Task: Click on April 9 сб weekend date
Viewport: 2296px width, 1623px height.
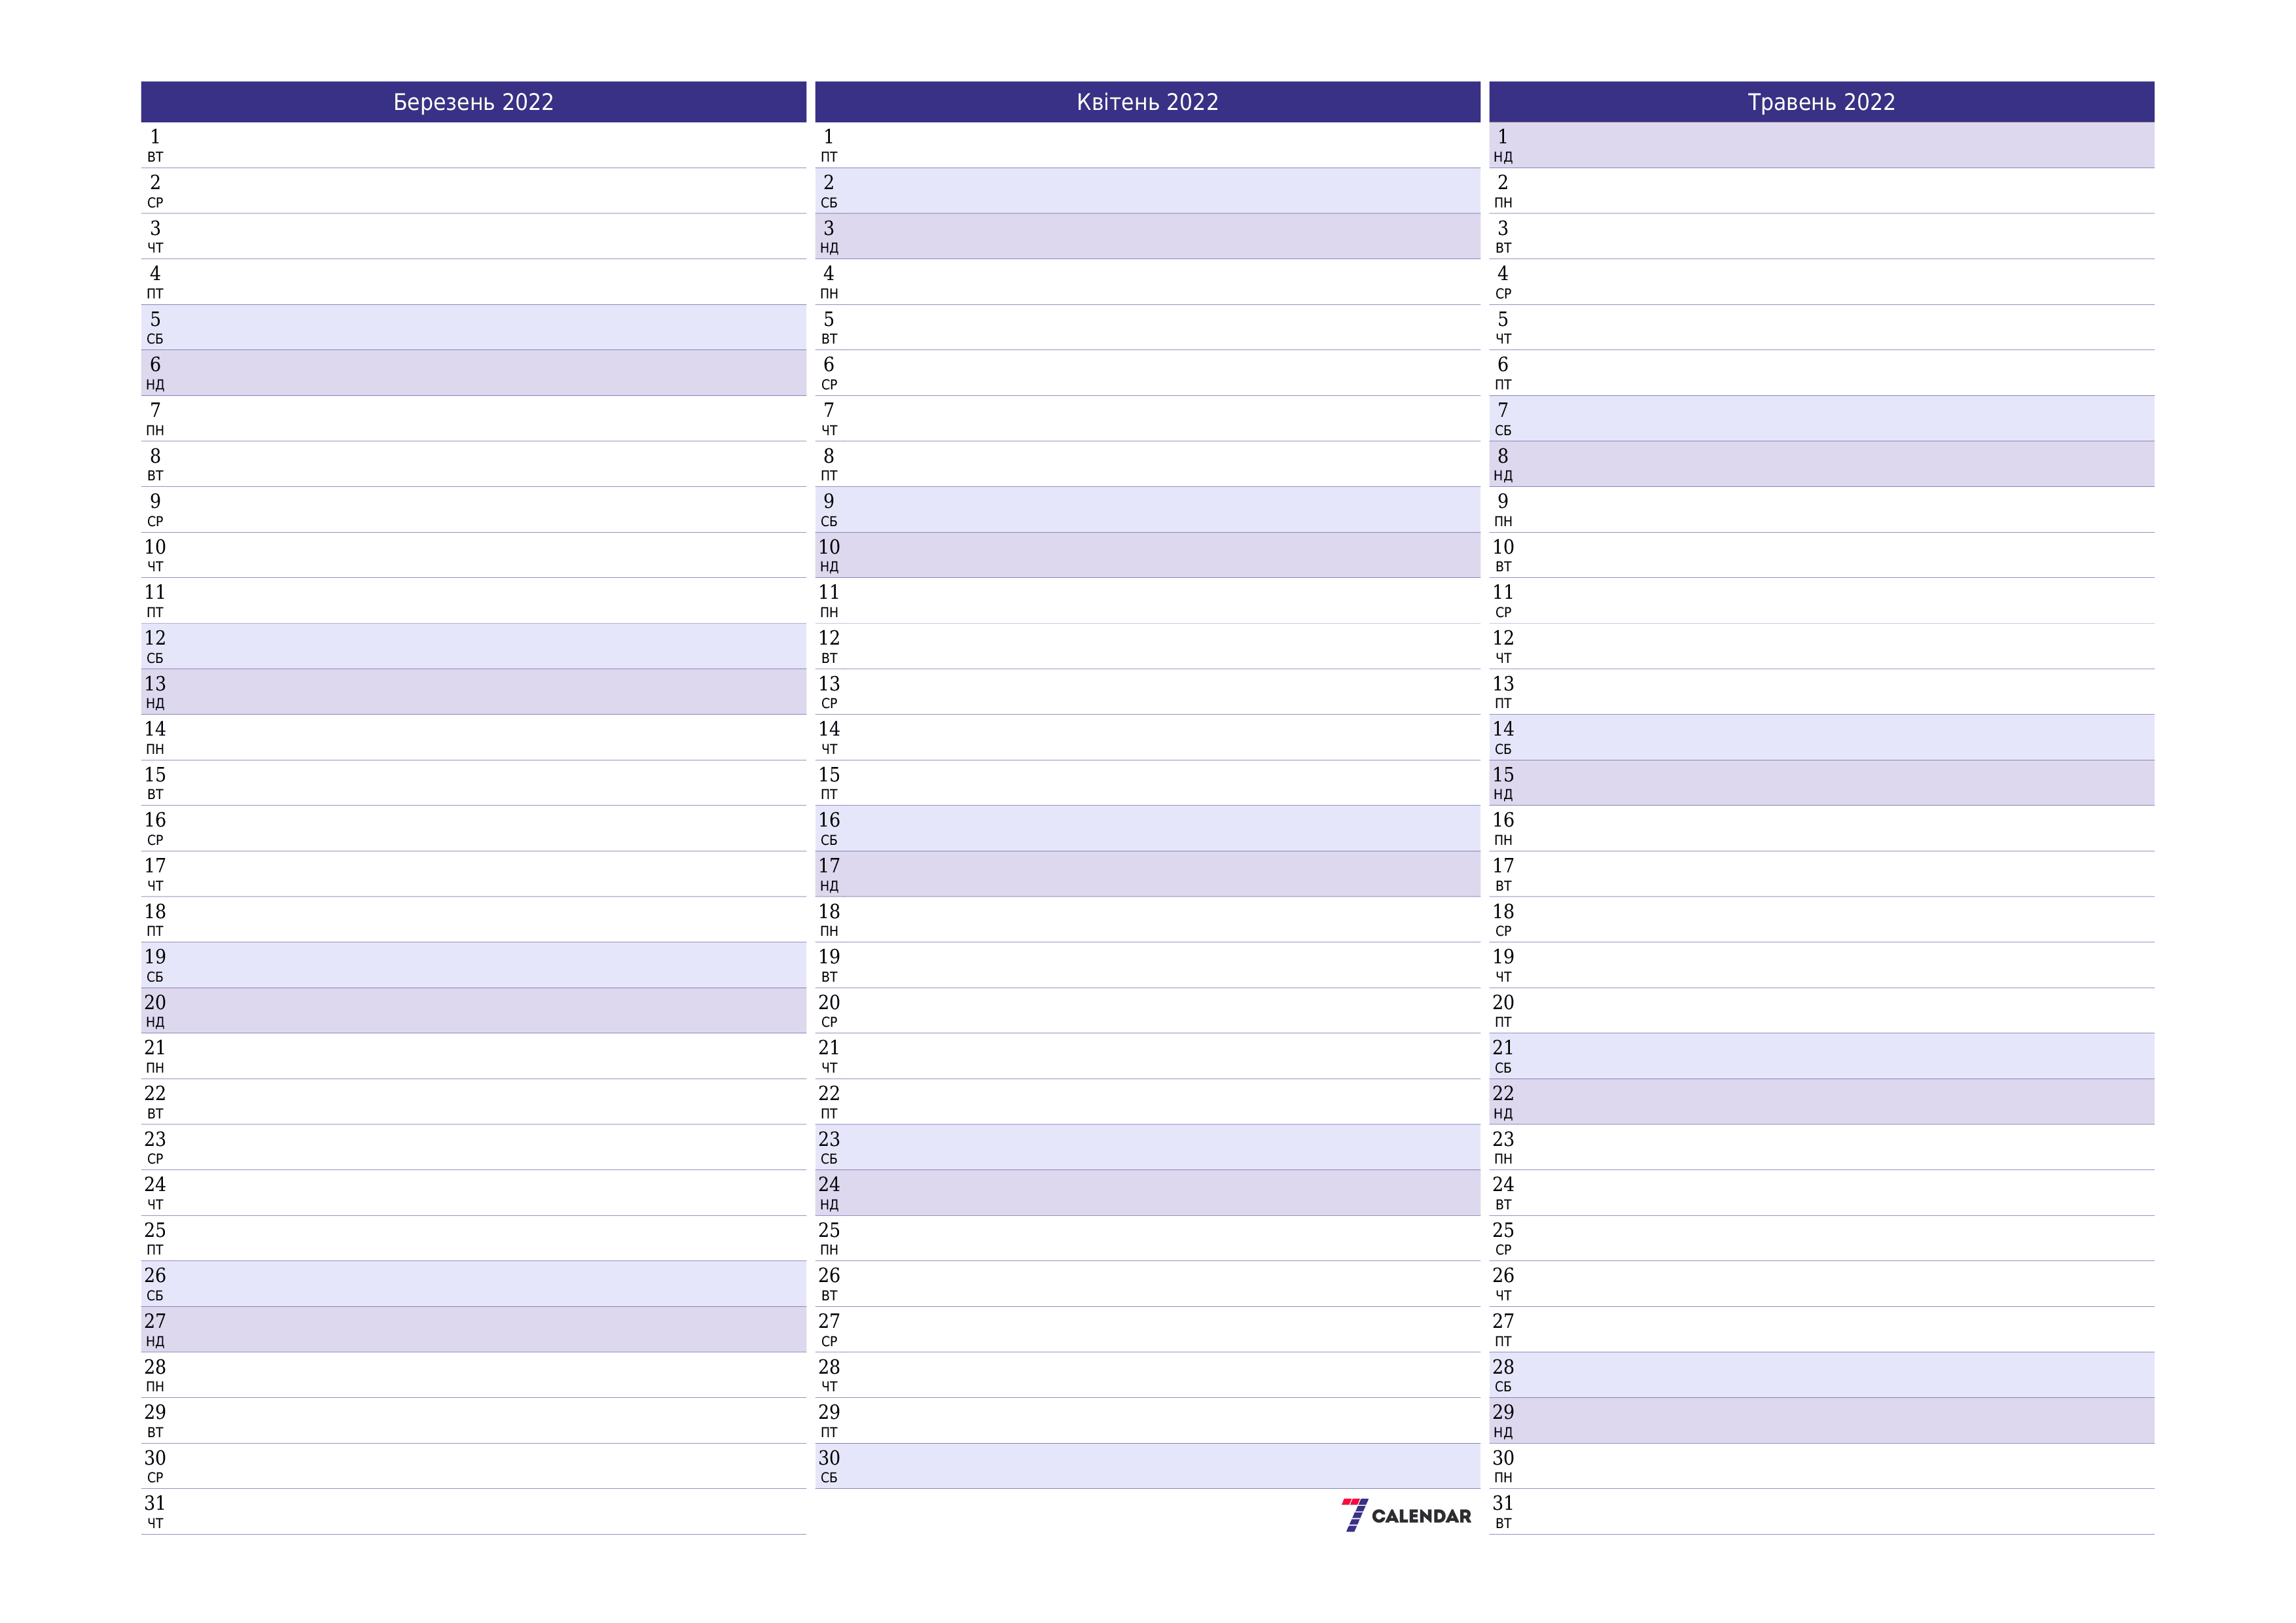Action: pyautogui.click(x=1147, y=501)
